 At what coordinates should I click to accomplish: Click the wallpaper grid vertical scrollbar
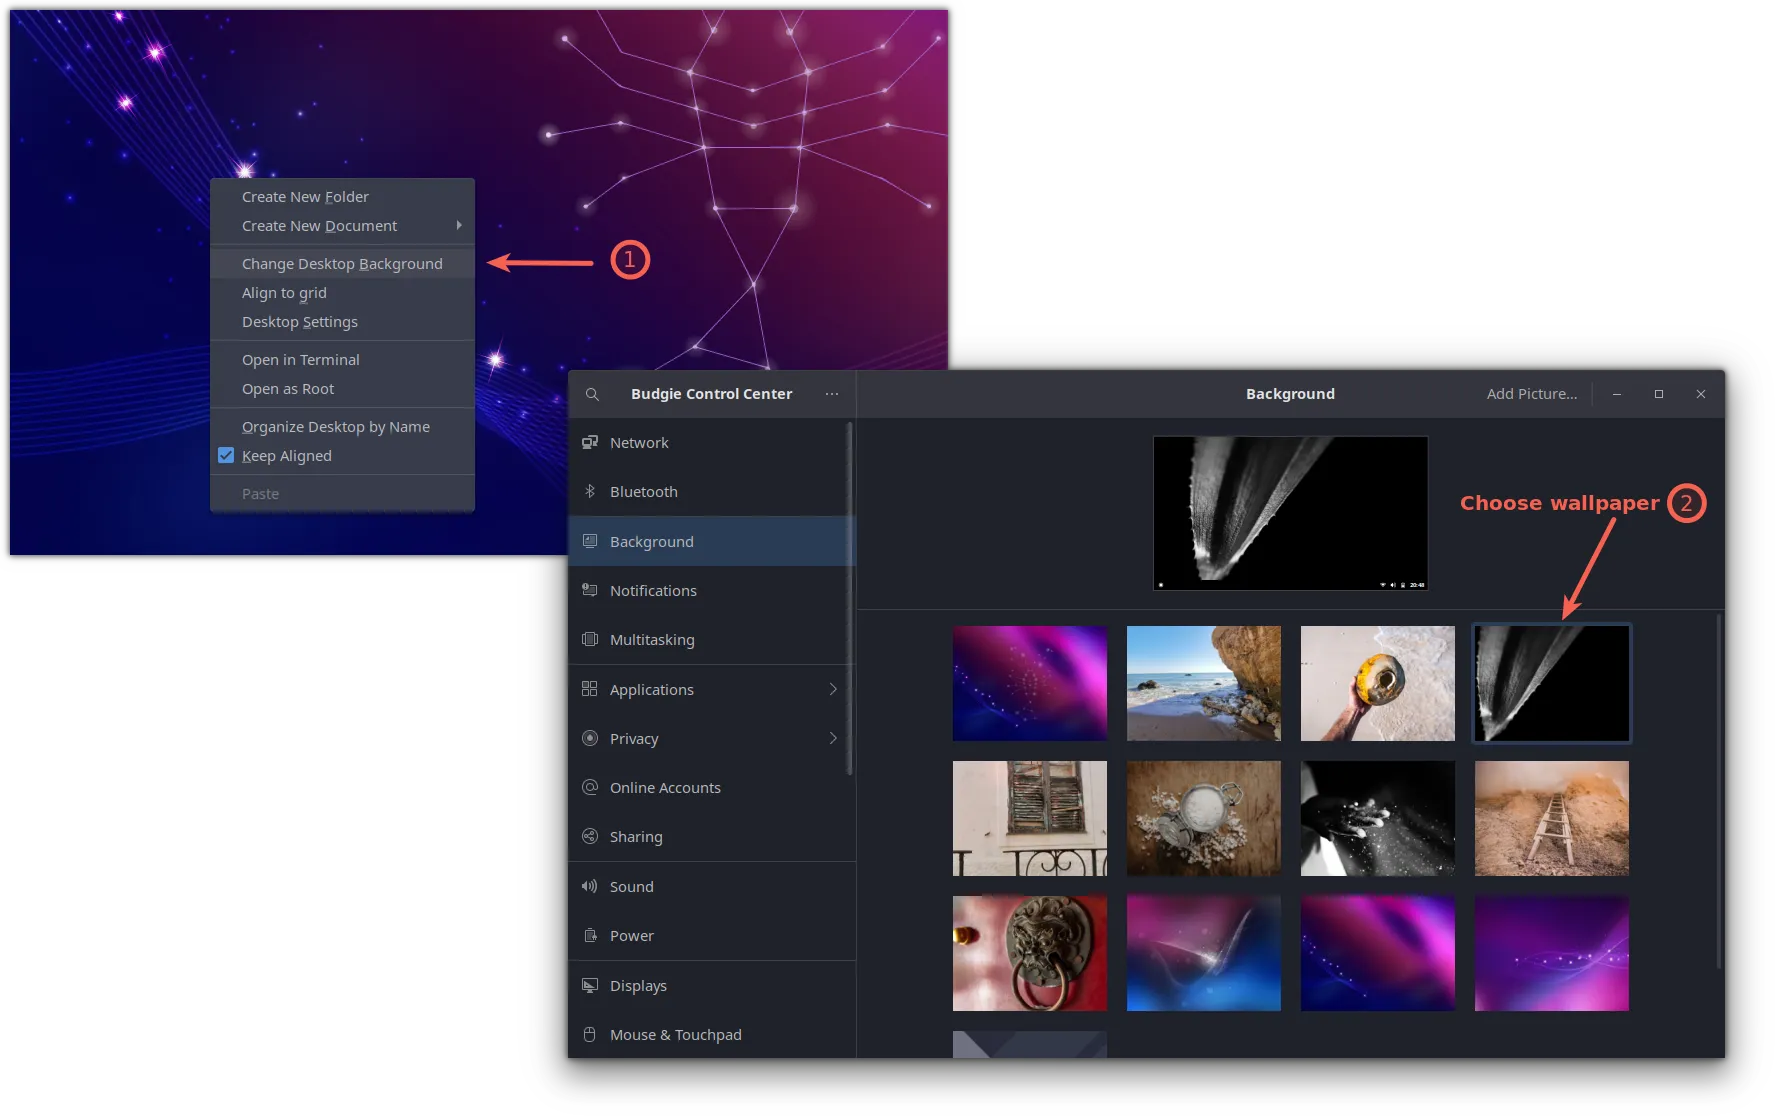pos(1718,790)
